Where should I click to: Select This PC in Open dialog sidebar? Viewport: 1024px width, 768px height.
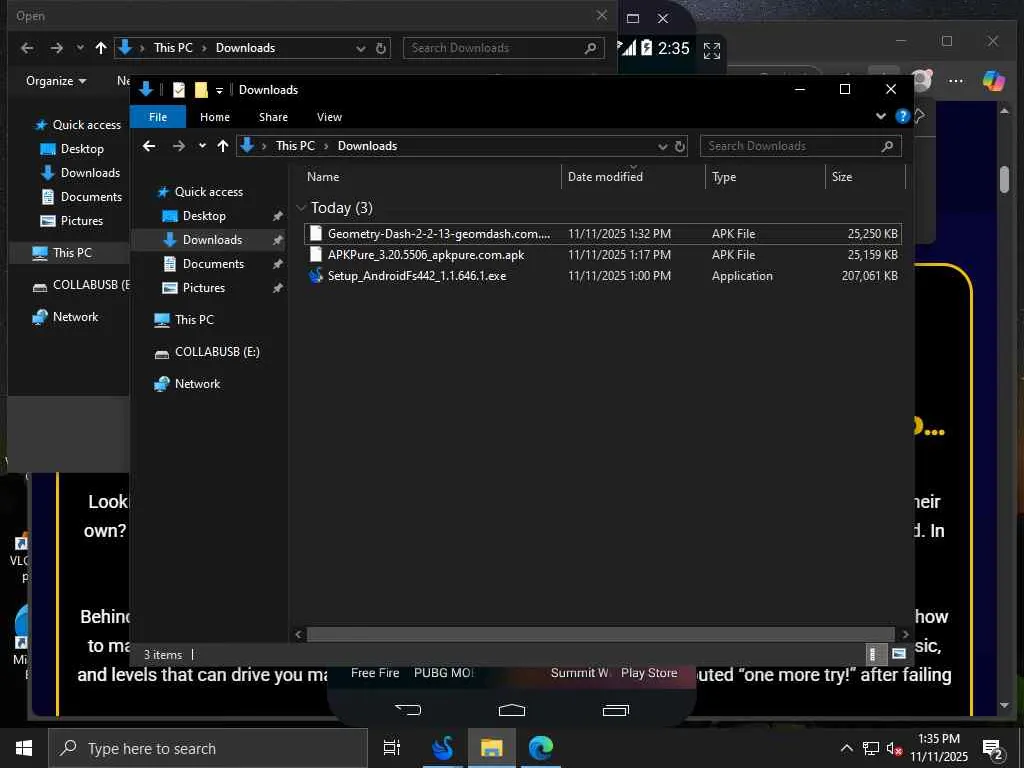tap(72, 253)
